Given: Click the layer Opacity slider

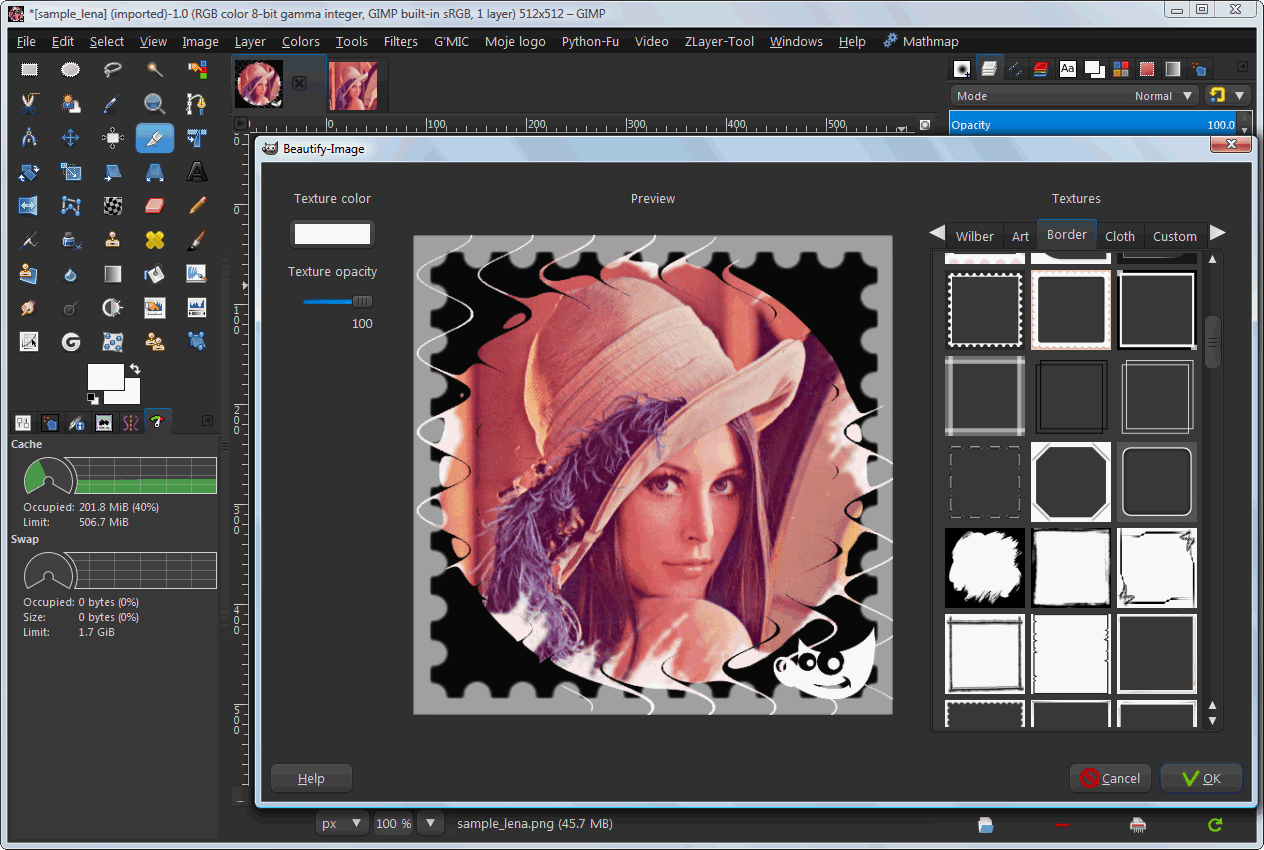Looking at the screenshot, I should pyautogui.click(x=1093, y=125).
